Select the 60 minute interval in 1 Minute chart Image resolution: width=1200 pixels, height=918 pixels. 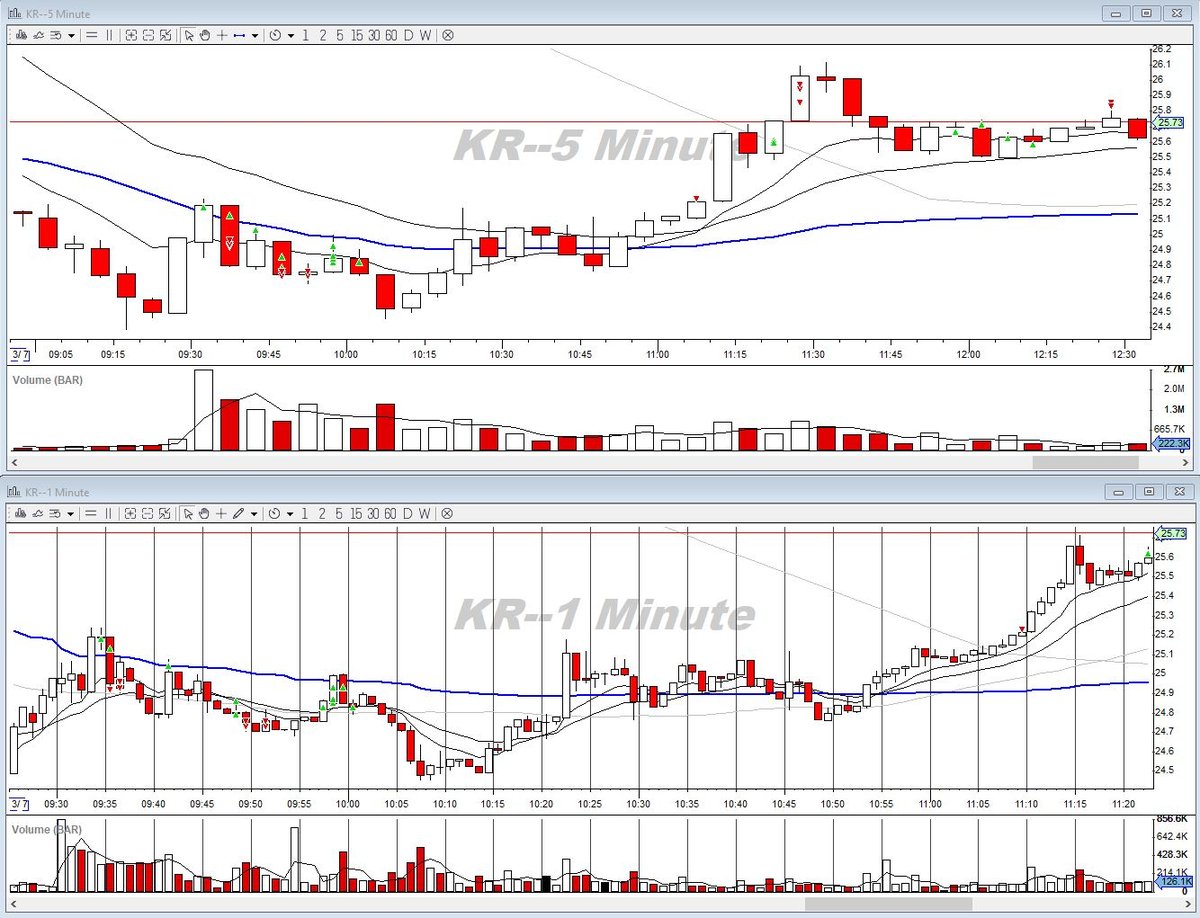click(x=391, y=512)
